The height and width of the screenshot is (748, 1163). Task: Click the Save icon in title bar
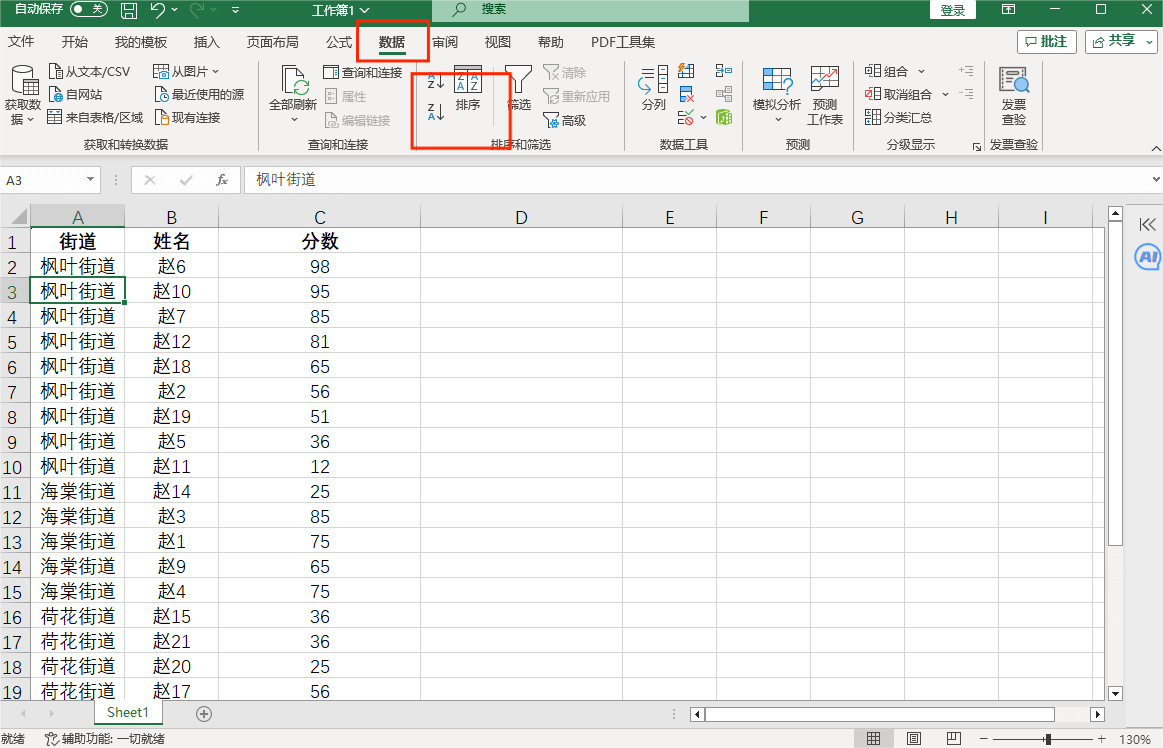(x=129, y=10)
